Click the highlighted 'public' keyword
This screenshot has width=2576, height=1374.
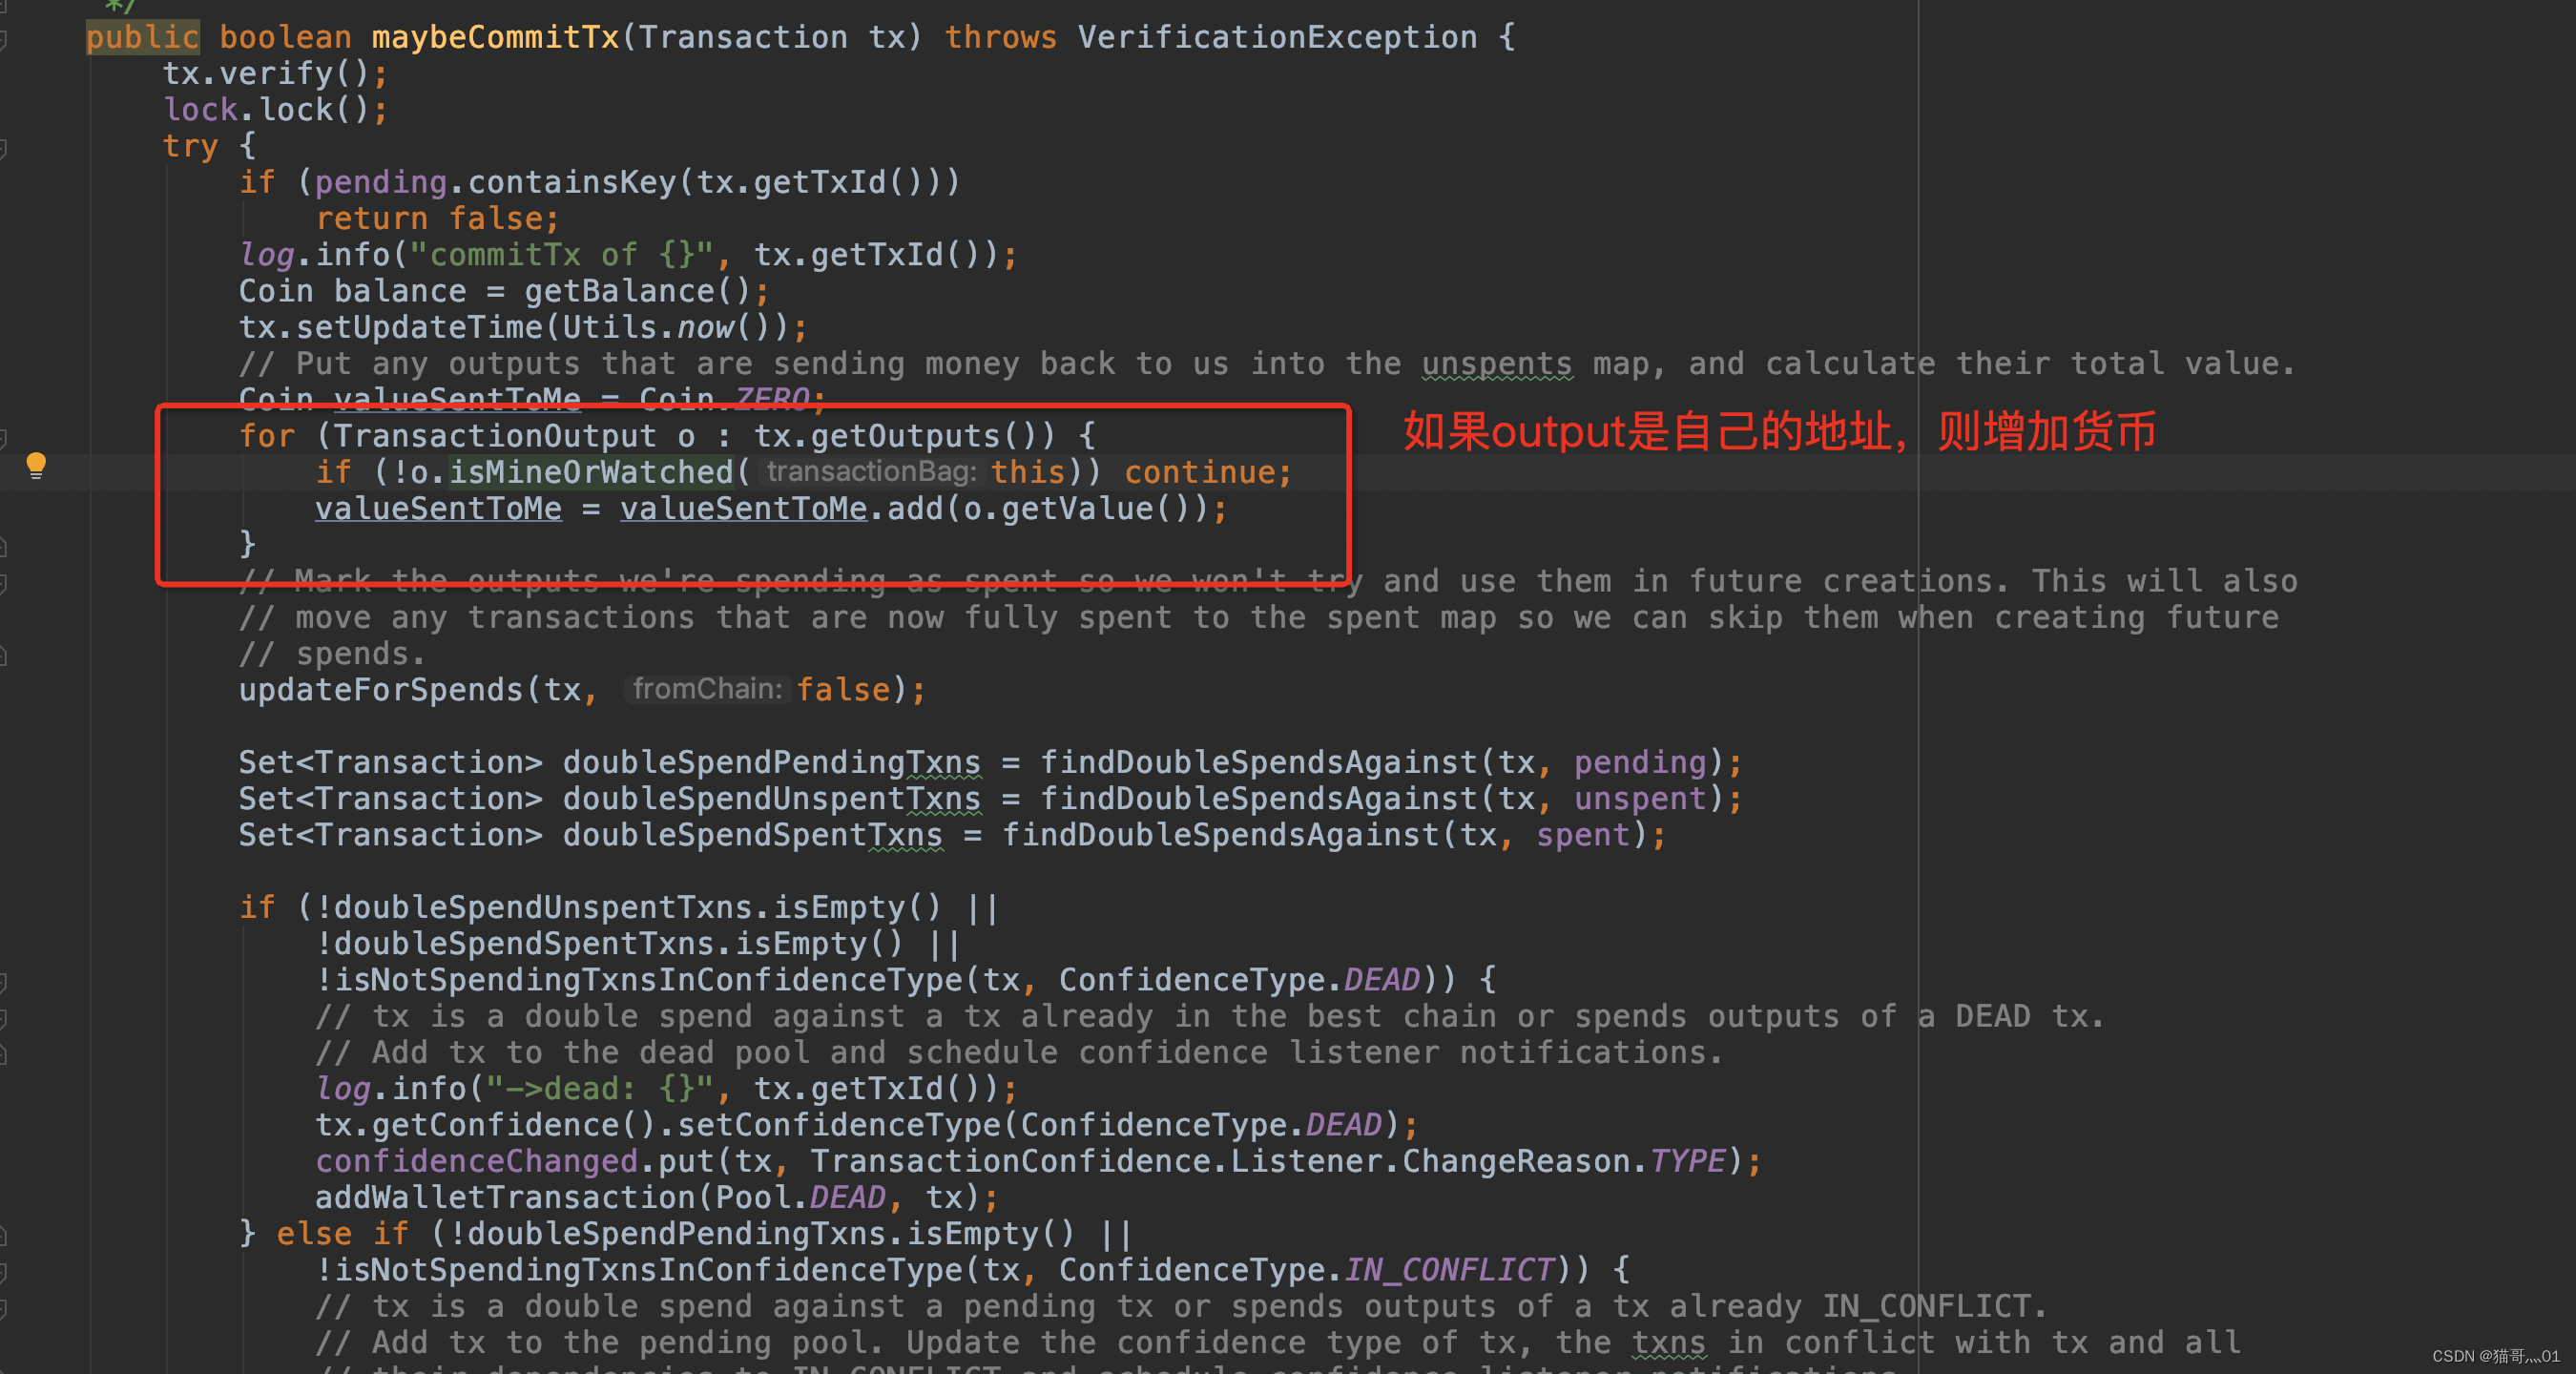pos(142,37)
